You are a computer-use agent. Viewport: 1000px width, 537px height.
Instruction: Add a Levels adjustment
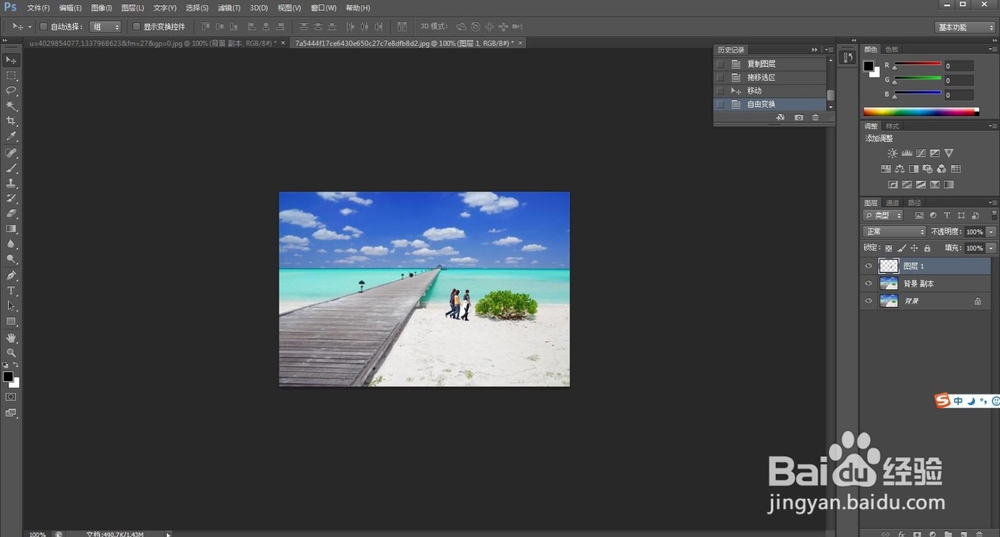click(x=906, y=153)
